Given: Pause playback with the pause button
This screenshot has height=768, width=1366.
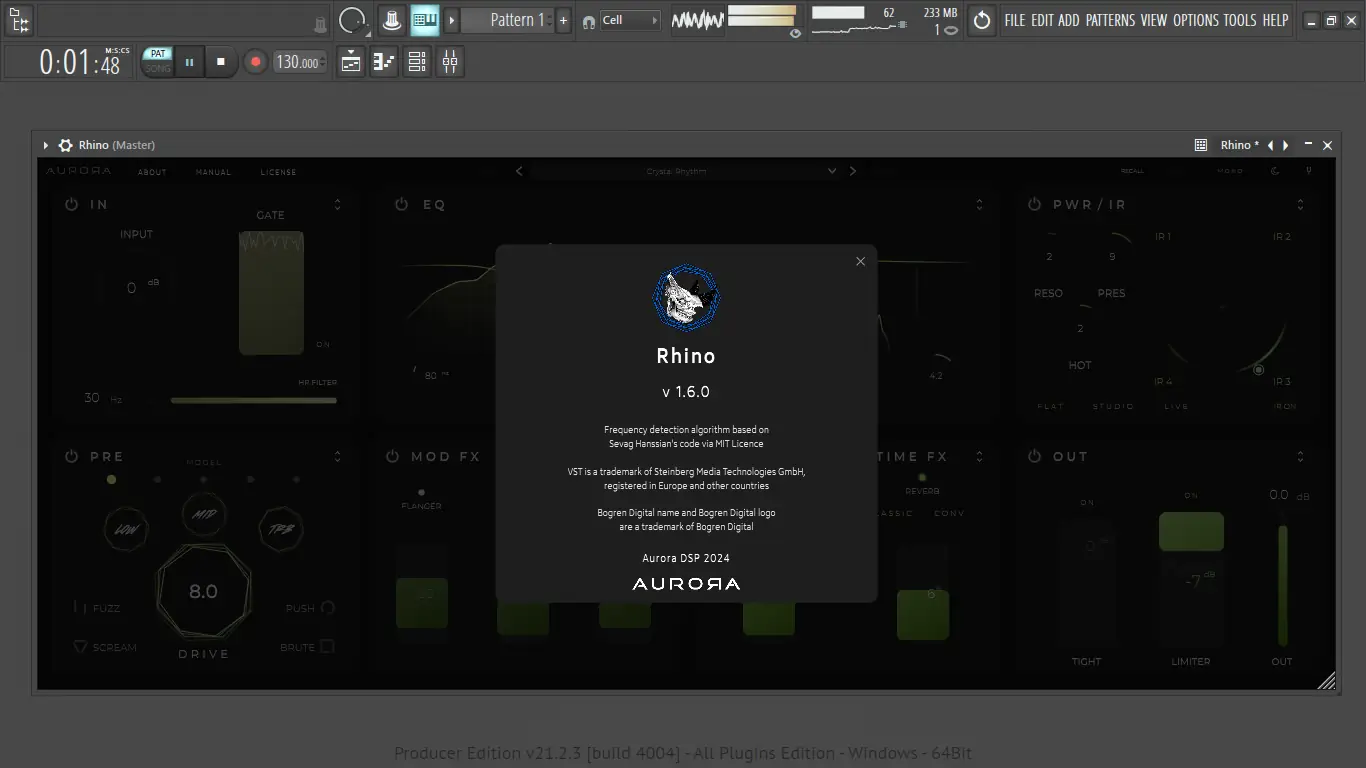Looking at the screenshot, I should (x=189, y=62).
